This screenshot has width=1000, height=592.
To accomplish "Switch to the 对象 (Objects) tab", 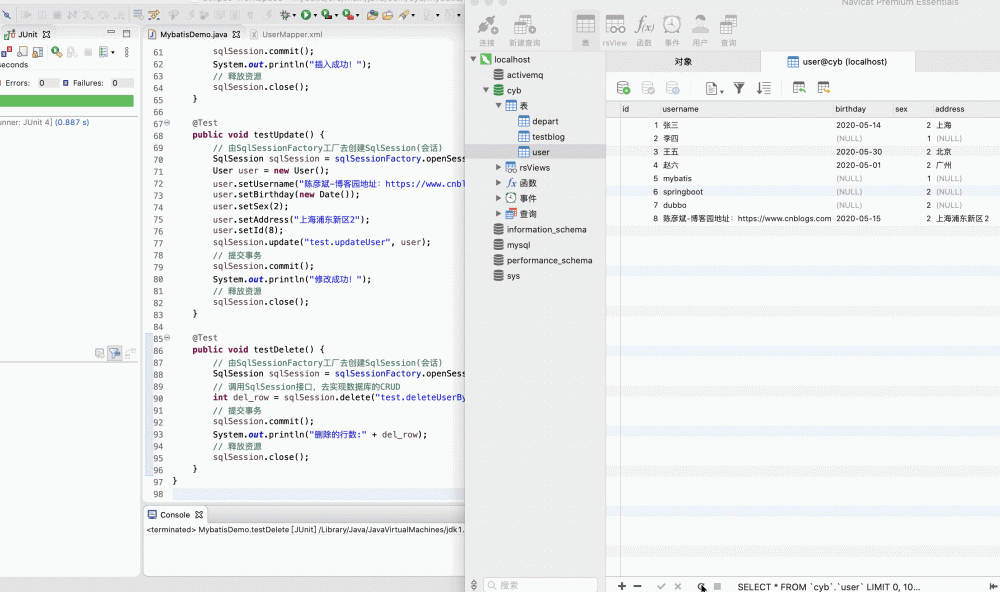I will (683, 62).
